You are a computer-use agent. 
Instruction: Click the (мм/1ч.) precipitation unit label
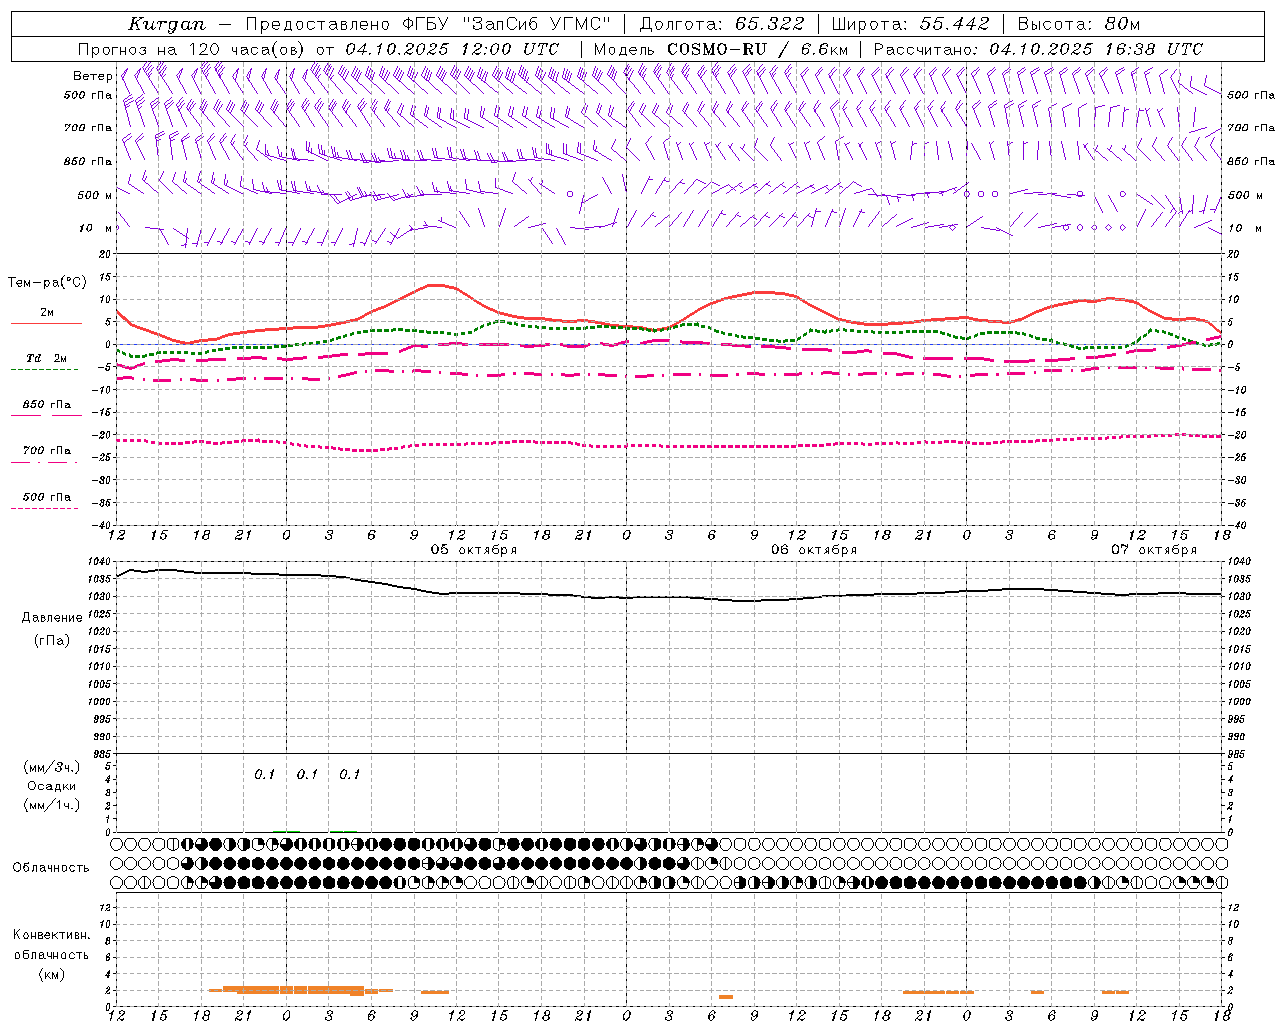tap(52, 805)
